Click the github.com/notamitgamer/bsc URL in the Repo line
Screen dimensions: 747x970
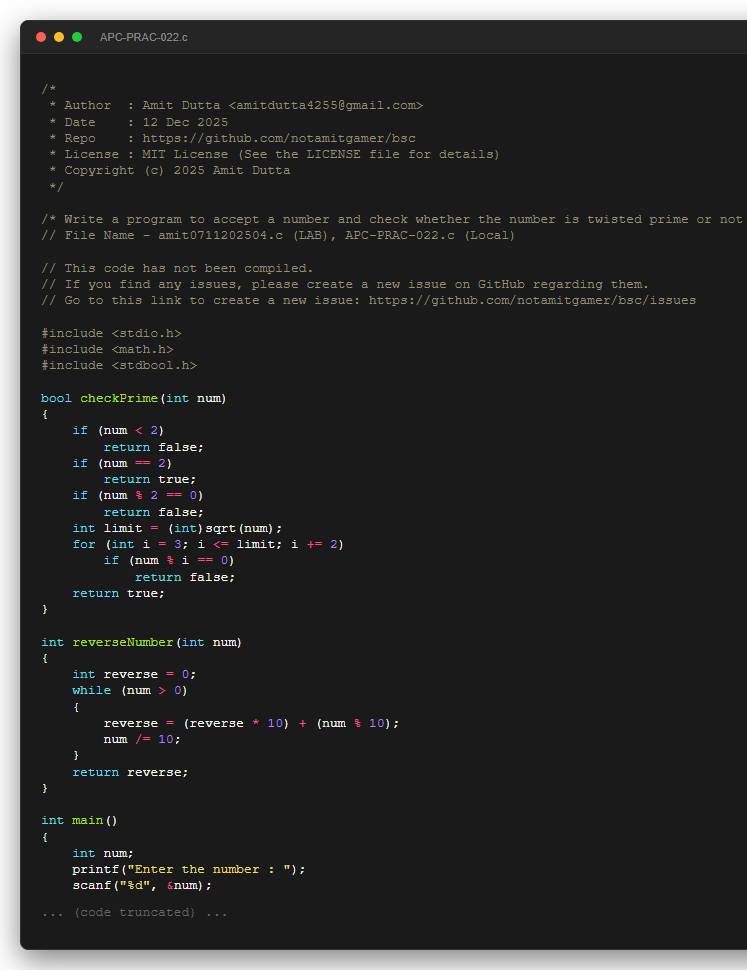pyautogui.click(x=279, y=138)
